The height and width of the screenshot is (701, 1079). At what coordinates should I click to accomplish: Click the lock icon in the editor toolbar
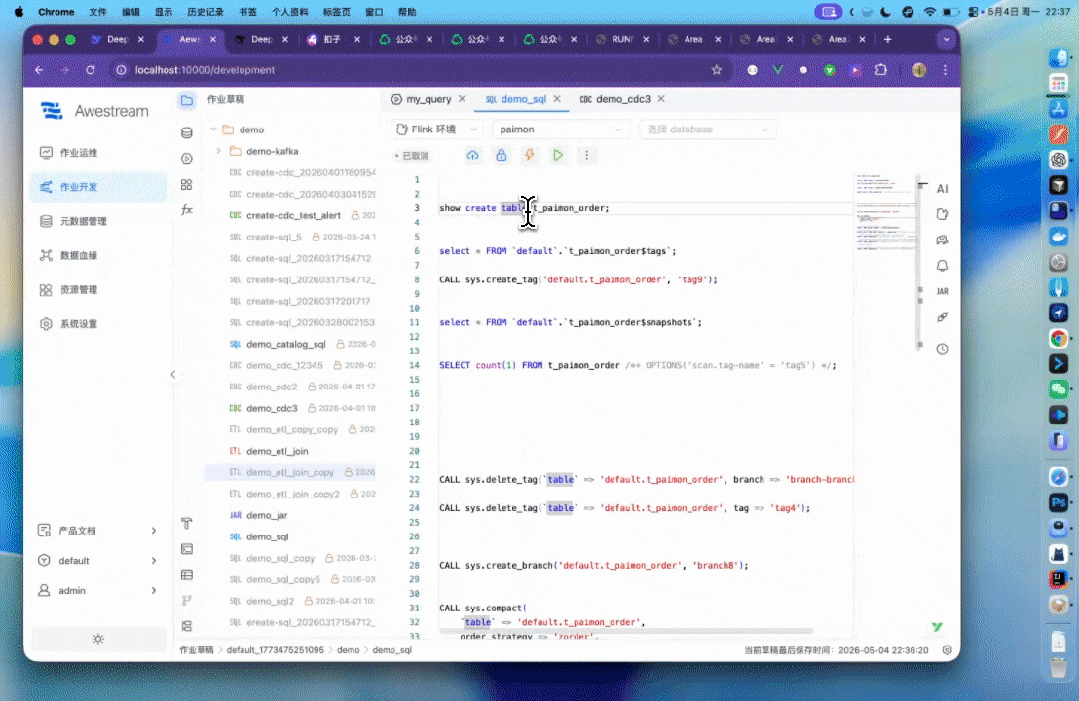coord(501,155)
